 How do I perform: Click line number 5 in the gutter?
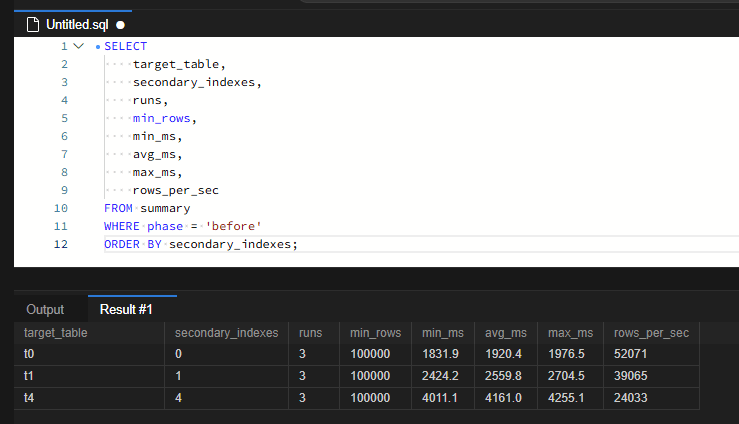click(x=65, y=118)
